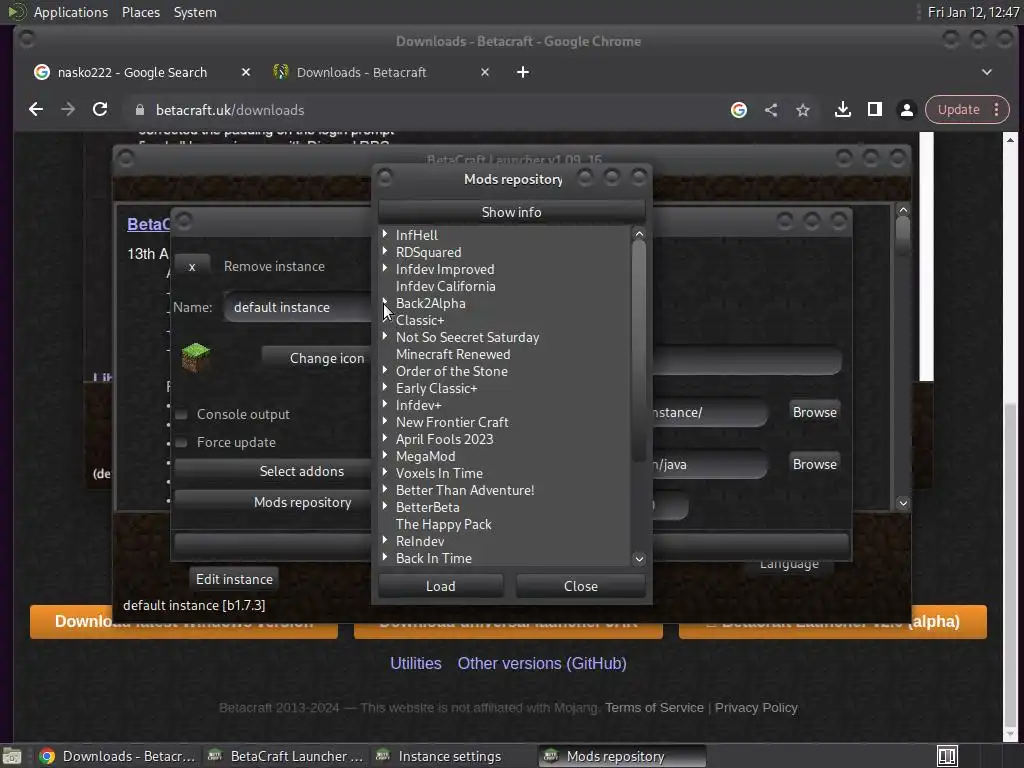The image size is (1024, 768).
Task: Click Close in Mods repository
Action: pyautogui.click(x=581, y=586)
